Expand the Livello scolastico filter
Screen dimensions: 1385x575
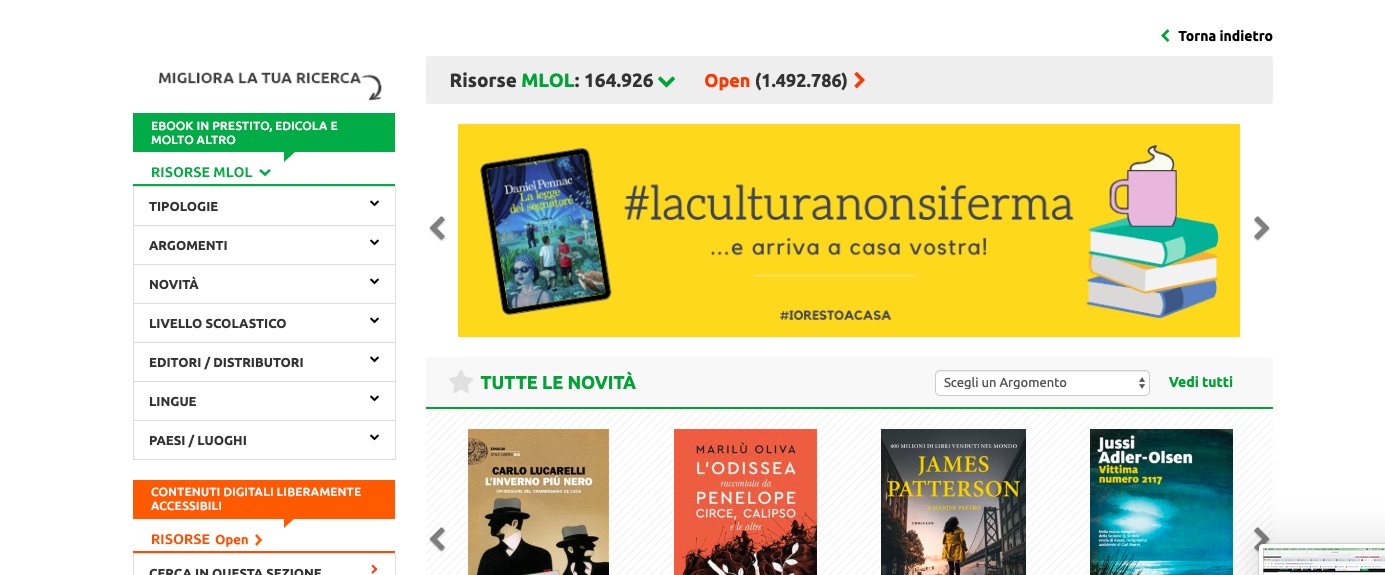pyautogui.click(x=264, y=323)
